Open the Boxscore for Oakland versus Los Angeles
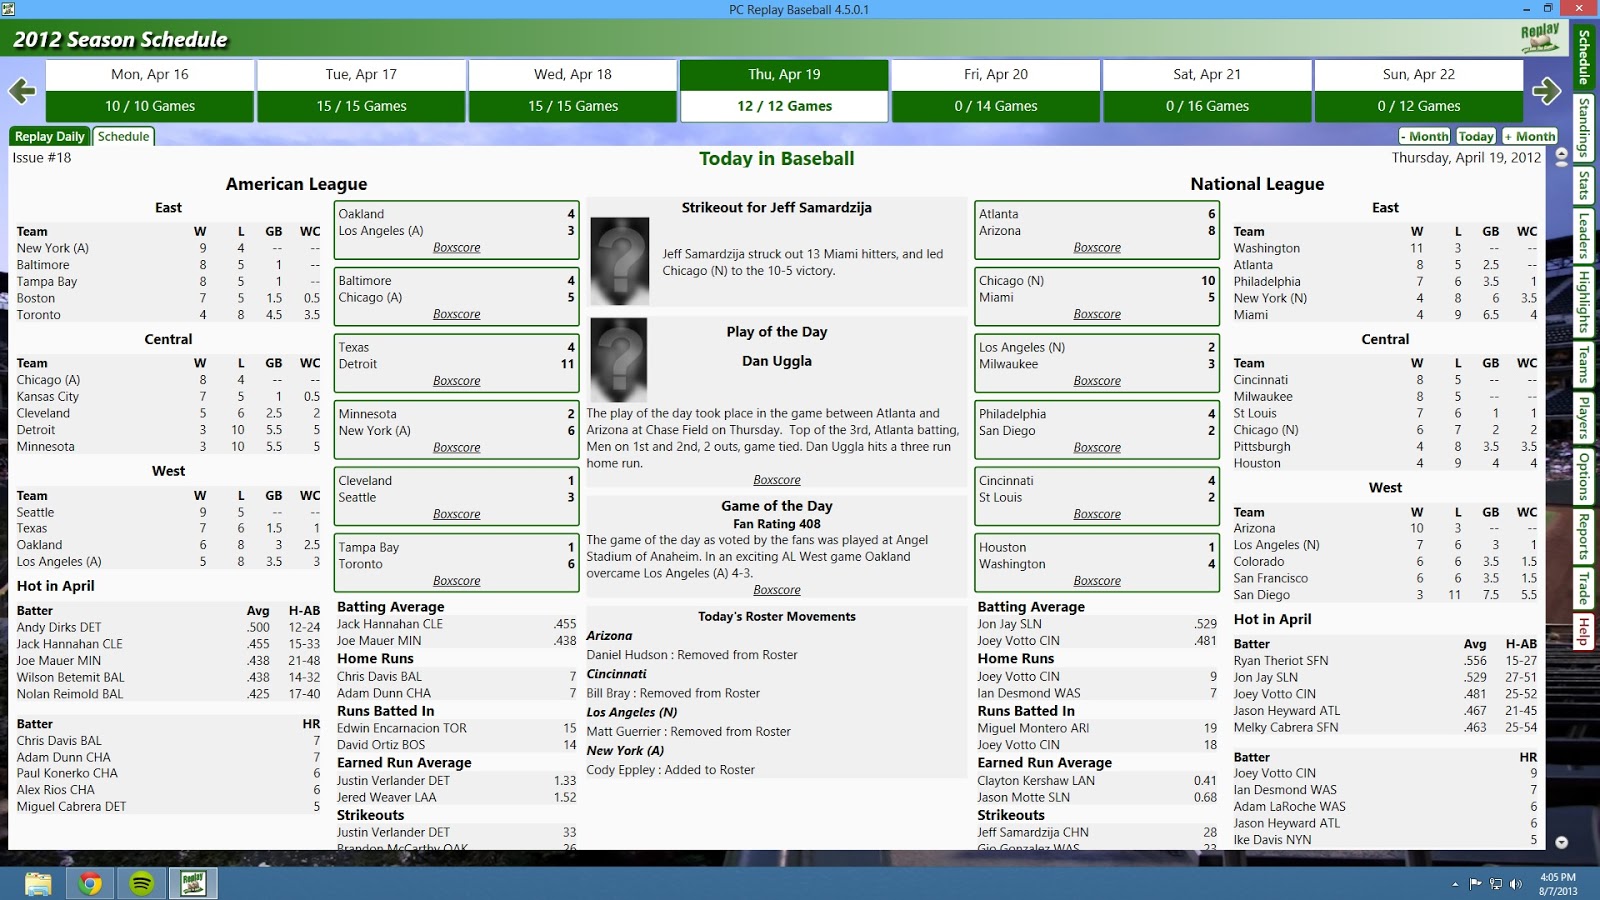1600x900 pixels. point(456,247)
